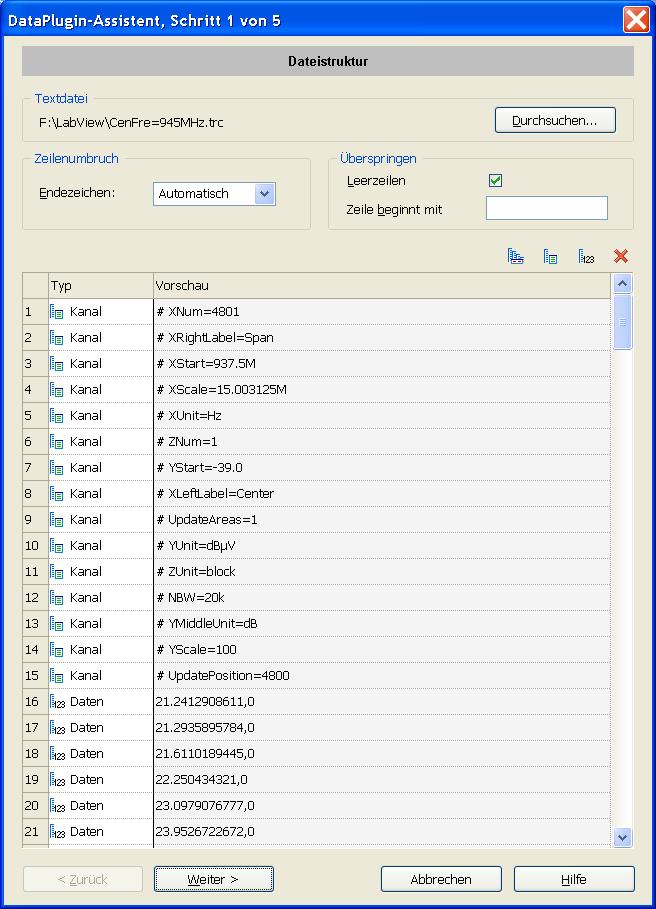Select the data value '23.9526722672,0'

(205, 832)
